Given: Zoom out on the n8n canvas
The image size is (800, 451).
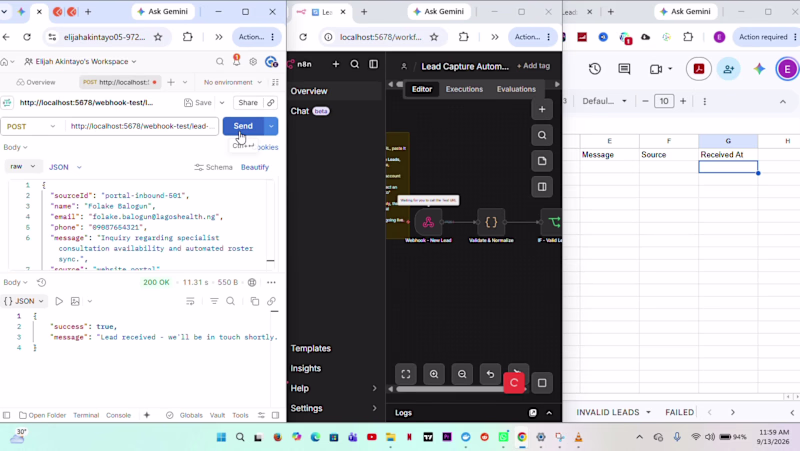Looking at the screenshot, I should coord(462,374).
